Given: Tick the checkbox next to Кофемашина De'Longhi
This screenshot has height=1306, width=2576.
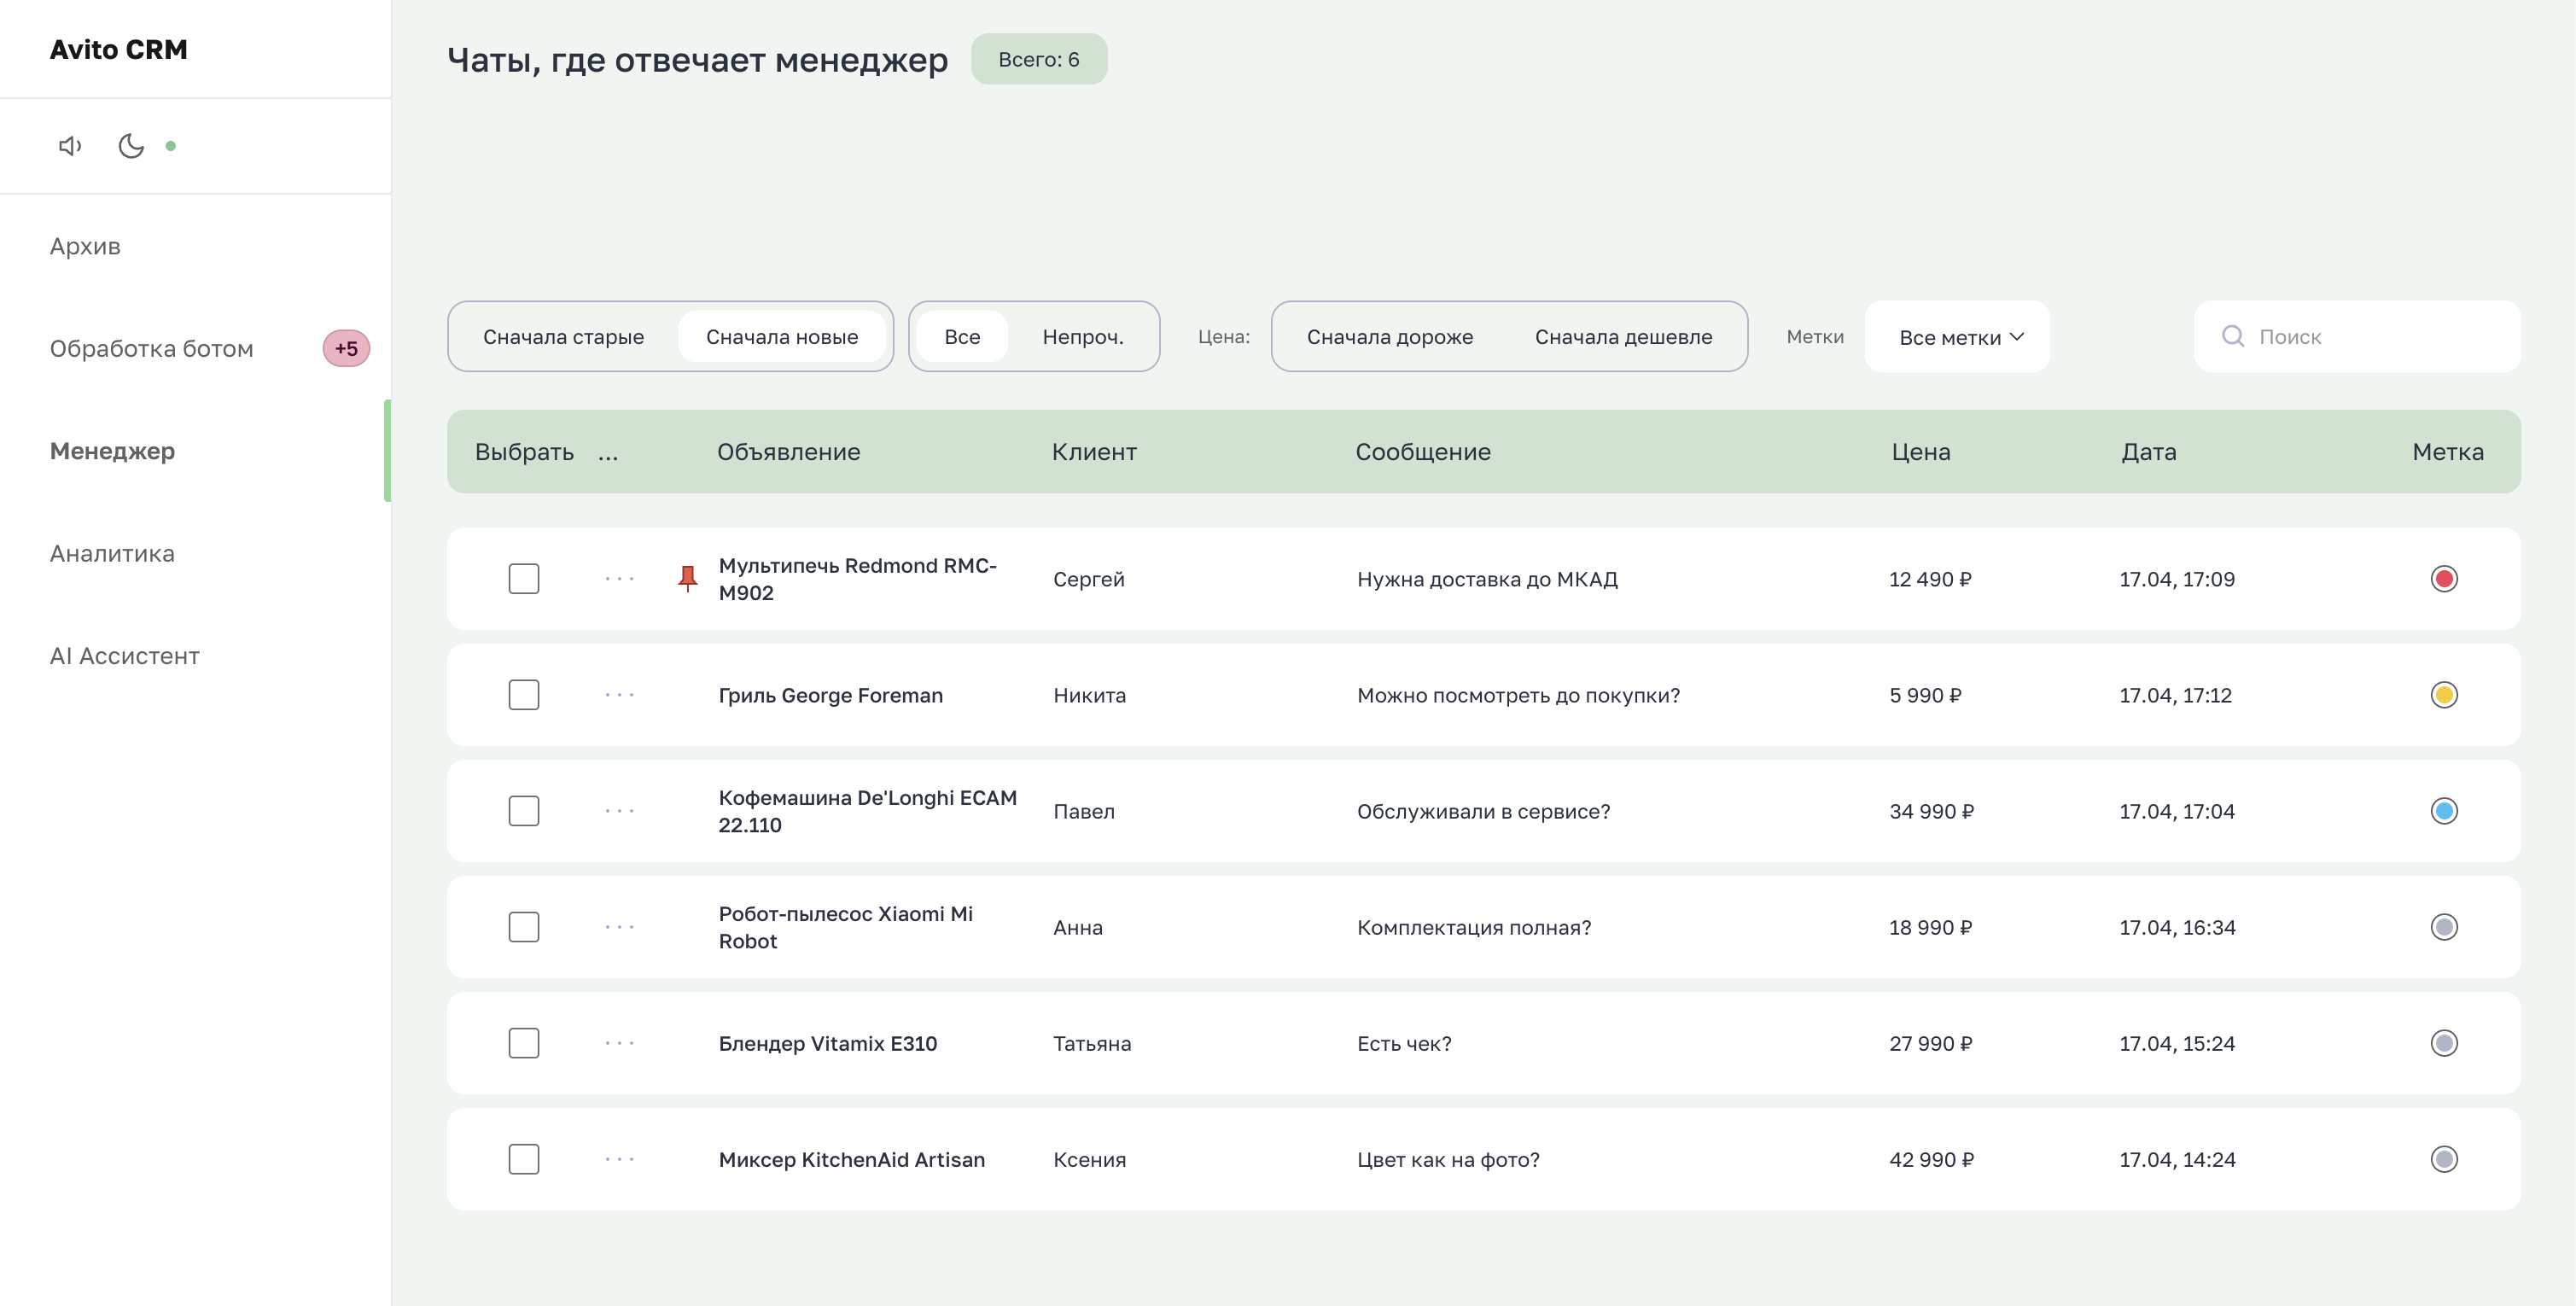Looking at the screenshot, I should pos(524,811).
